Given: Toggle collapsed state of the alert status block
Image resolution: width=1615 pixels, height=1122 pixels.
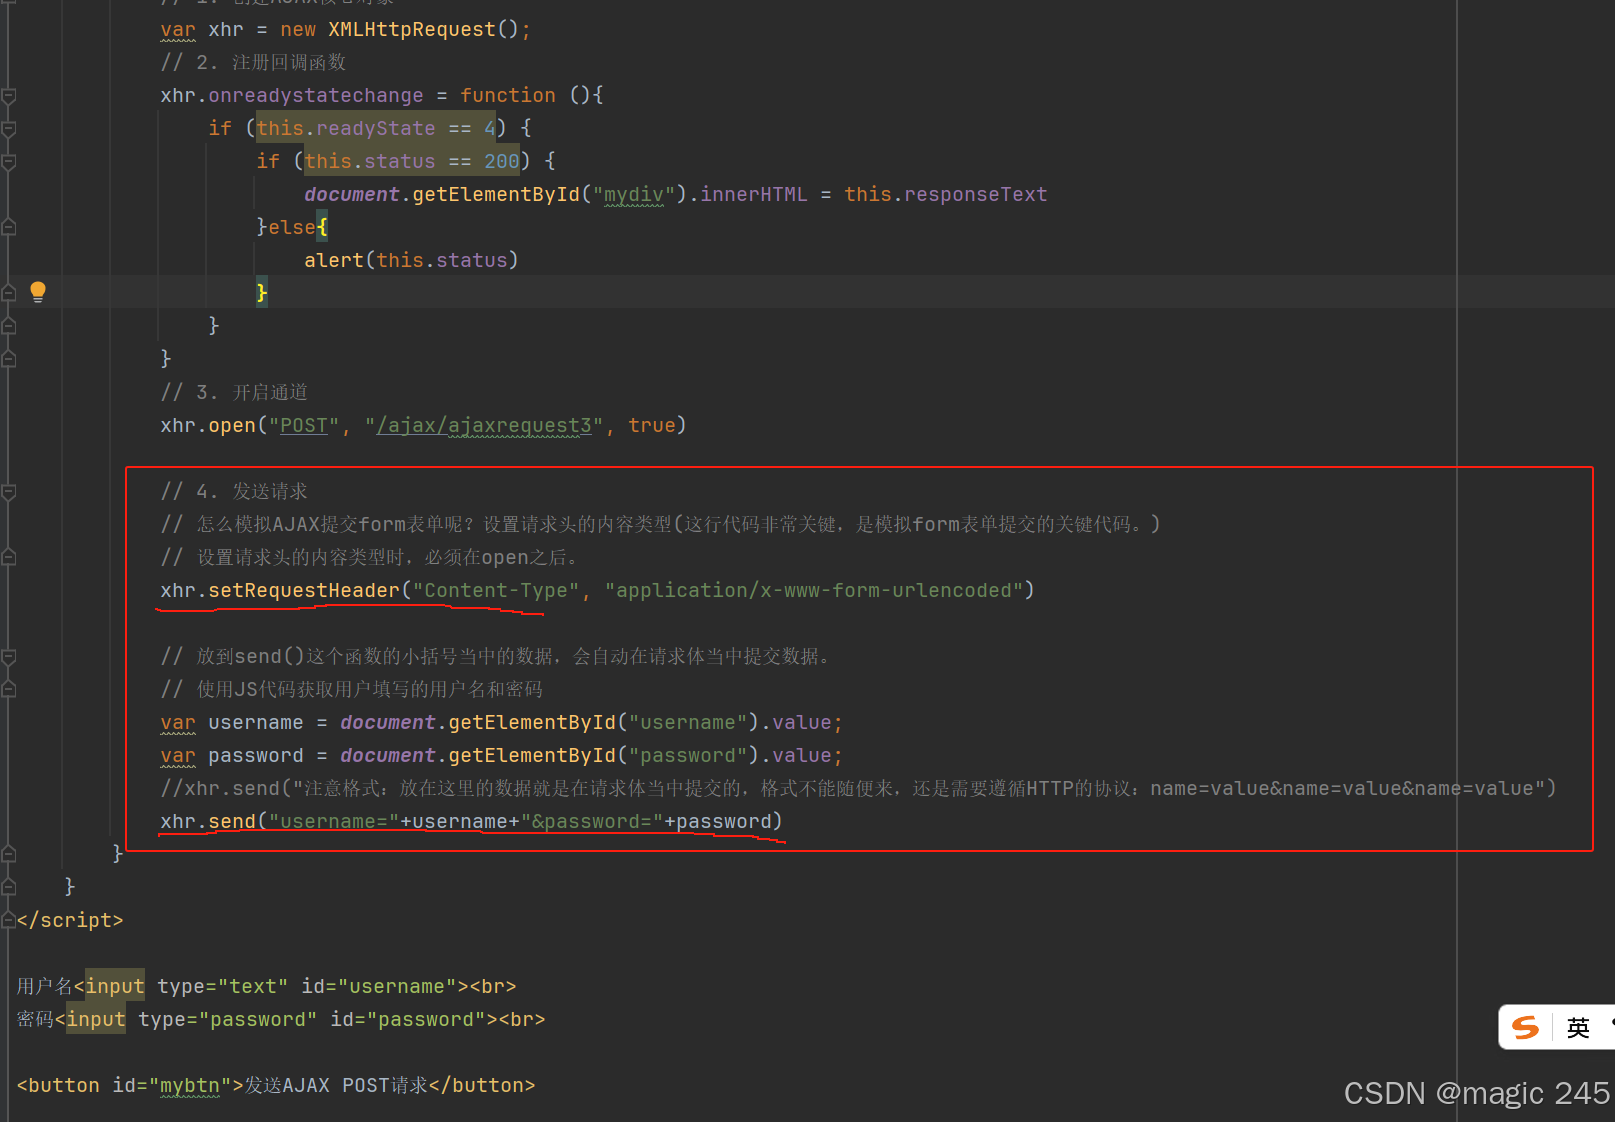Looking at the screenshot, I should click(9, 259).
